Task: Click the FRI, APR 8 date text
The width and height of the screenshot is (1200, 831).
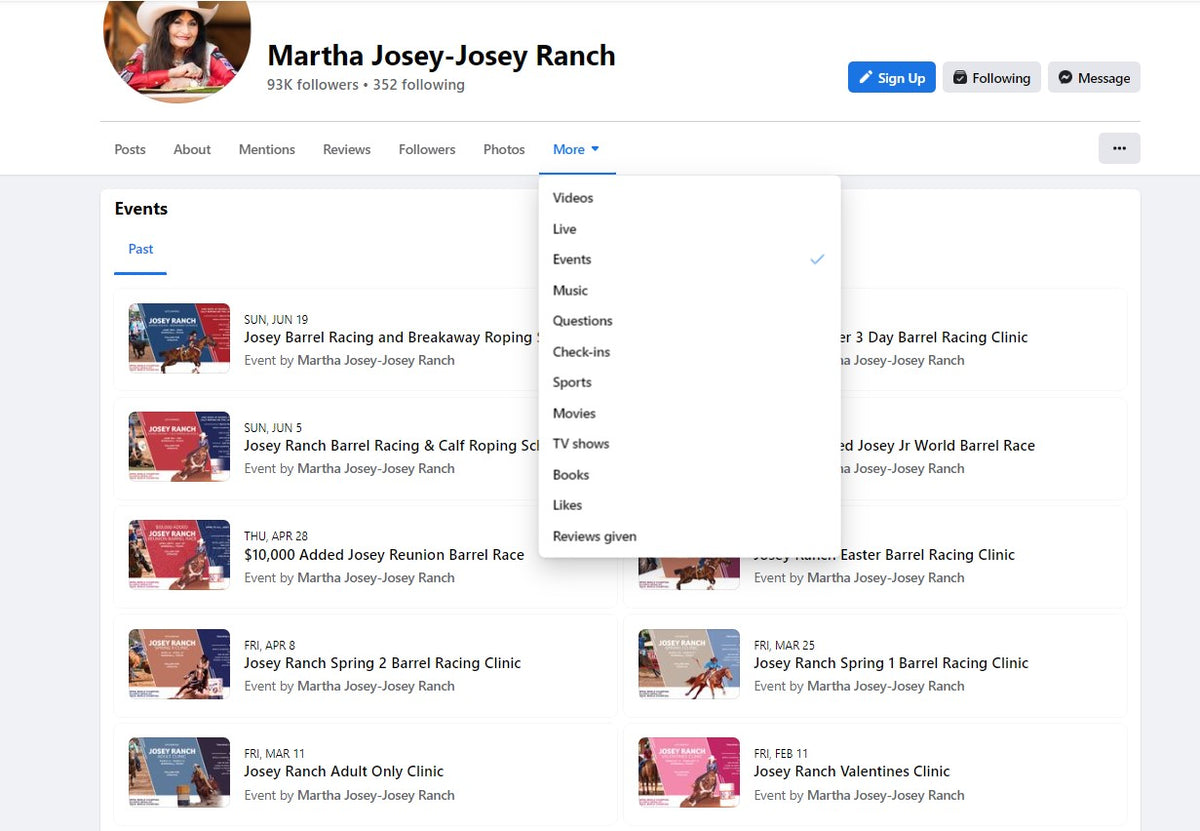Action: pyautogui.click(x=270, y=645)
